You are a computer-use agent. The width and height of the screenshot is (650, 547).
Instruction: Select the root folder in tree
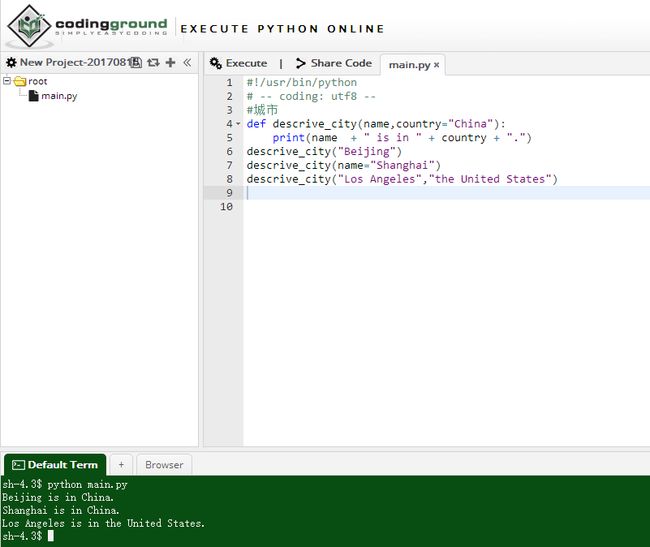(31, 81)
